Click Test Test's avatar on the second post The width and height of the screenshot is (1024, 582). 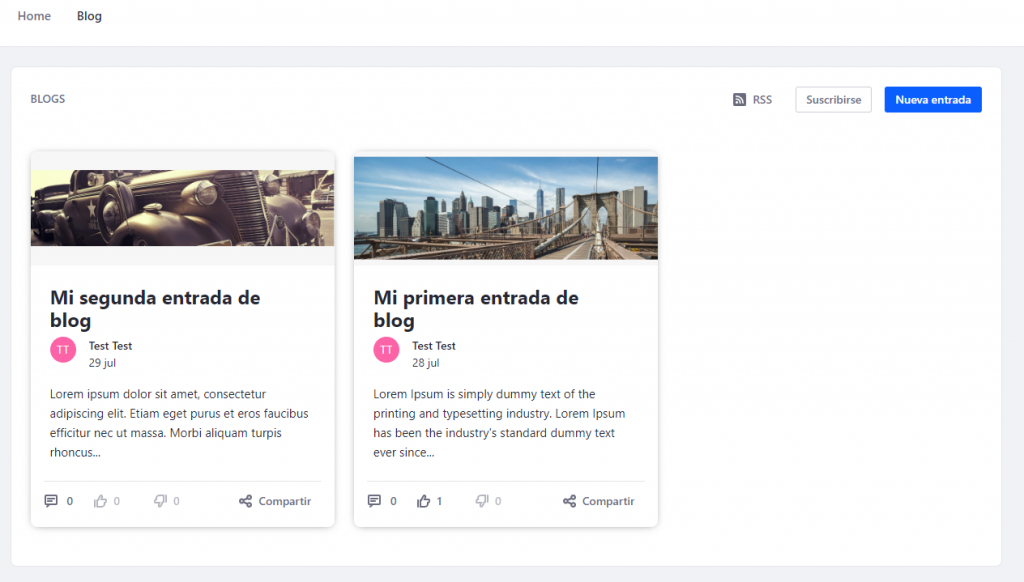click(386, 349)
